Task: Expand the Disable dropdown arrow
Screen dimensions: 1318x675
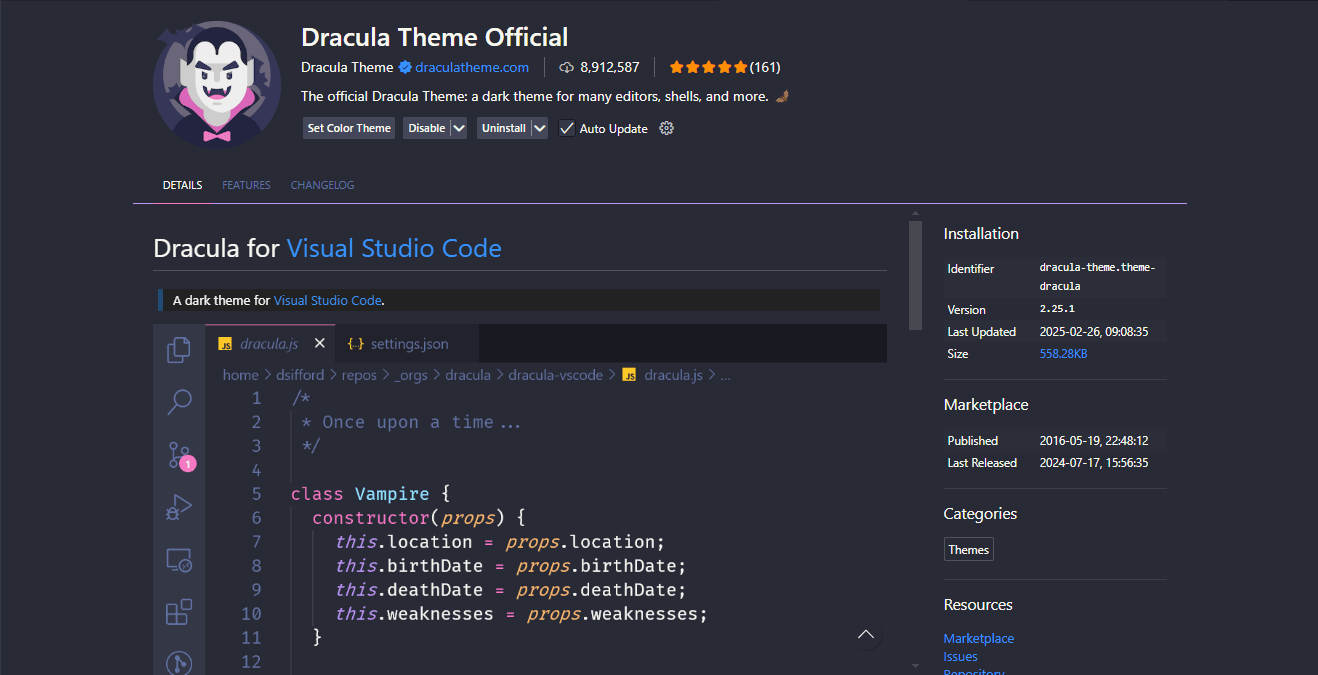Action: (x=458, y=128)
